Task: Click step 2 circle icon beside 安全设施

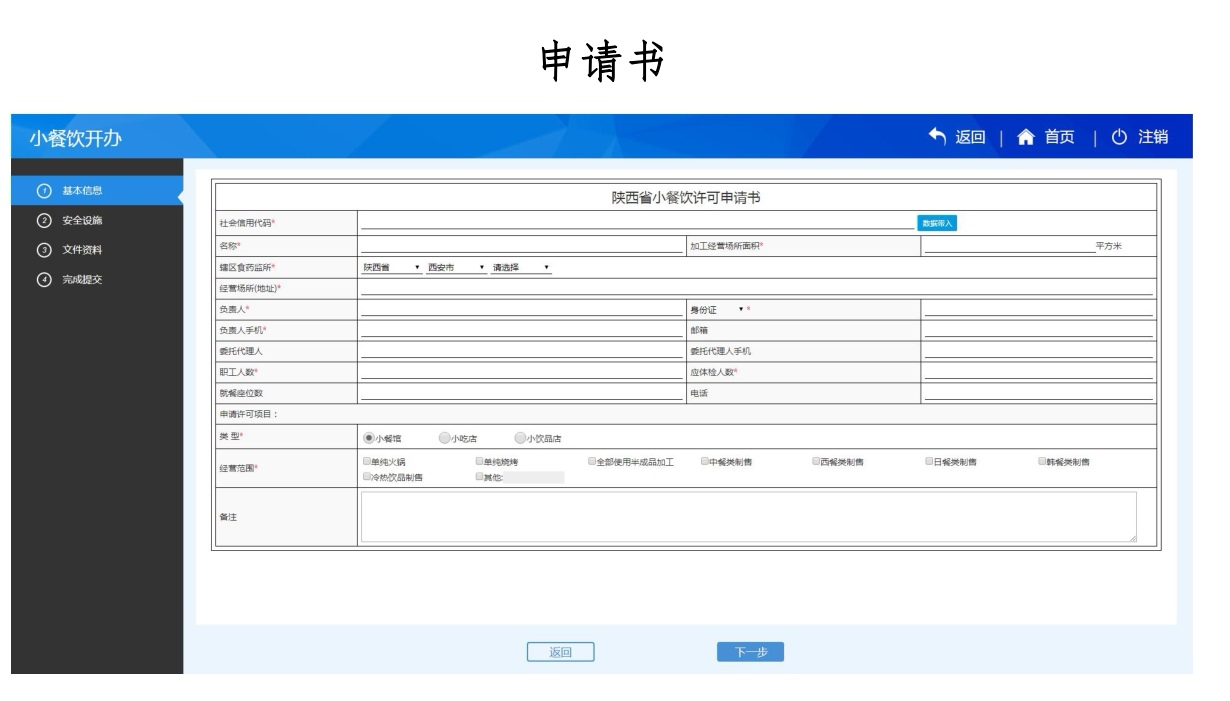Action: [x=43, y=220]
